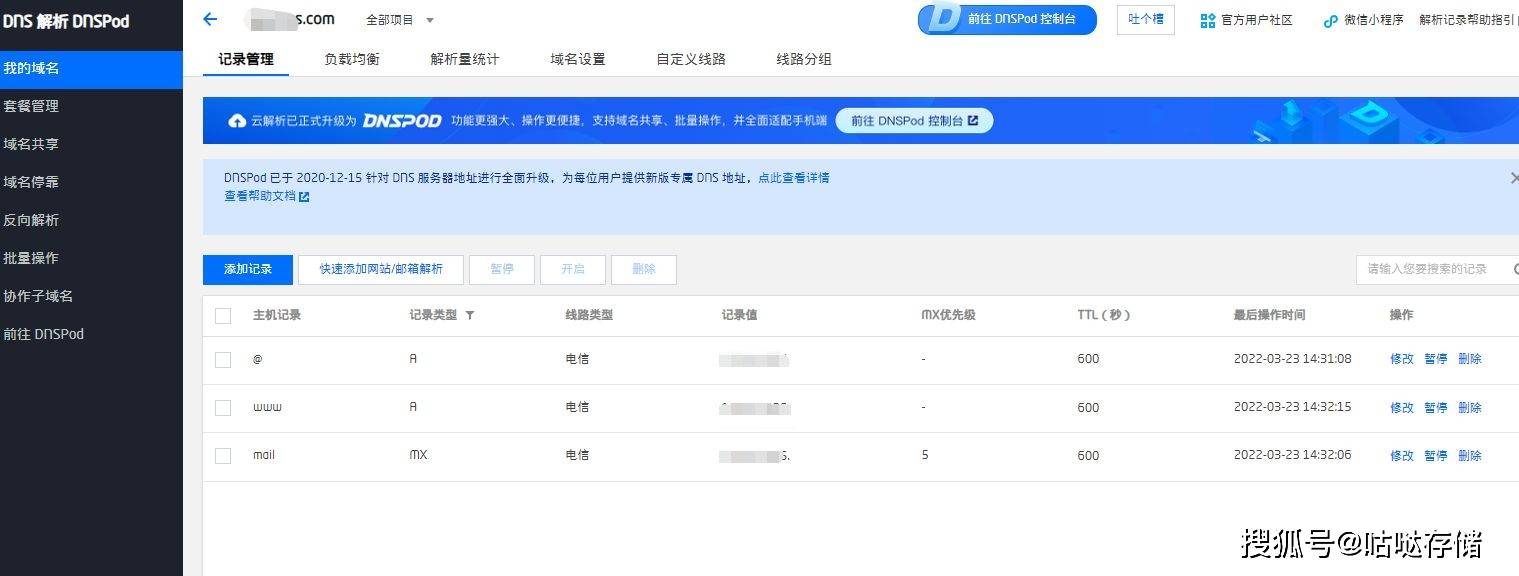
Task: Click 删除 for the mail record
Action: (1470, 455)
